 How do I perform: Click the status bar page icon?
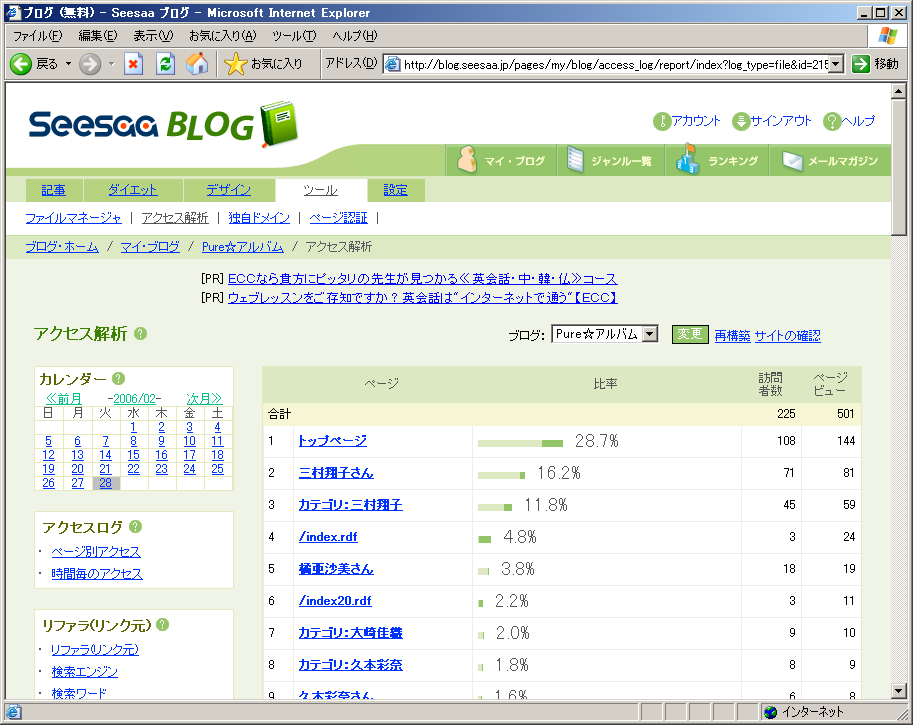point(13,712)
